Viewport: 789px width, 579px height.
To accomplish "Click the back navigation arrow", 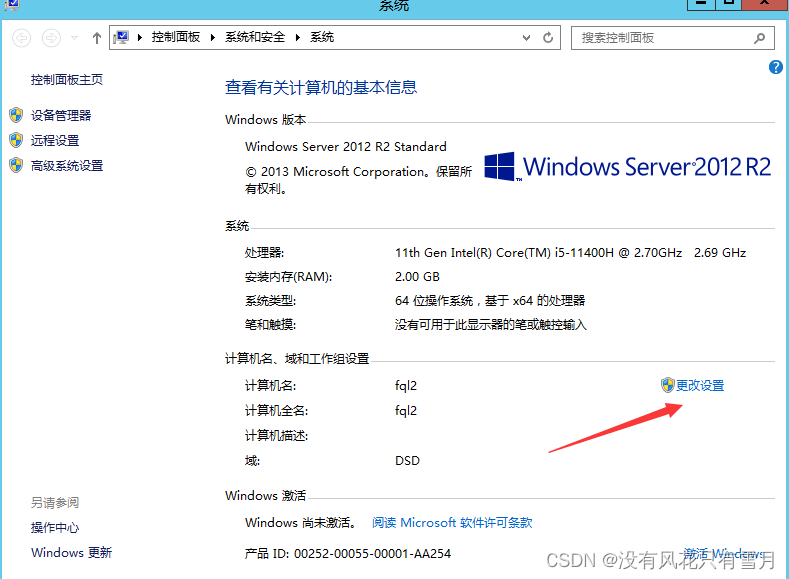I will (21, 38).
